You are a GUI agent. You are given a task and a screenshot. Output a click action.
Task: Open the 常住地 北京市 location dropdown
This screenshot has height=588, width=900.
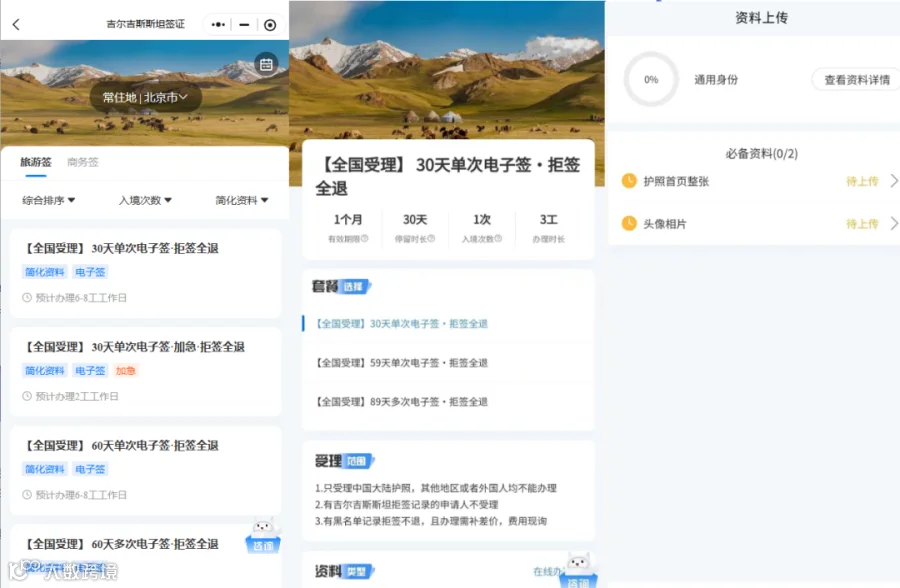(x=146, y=97)
